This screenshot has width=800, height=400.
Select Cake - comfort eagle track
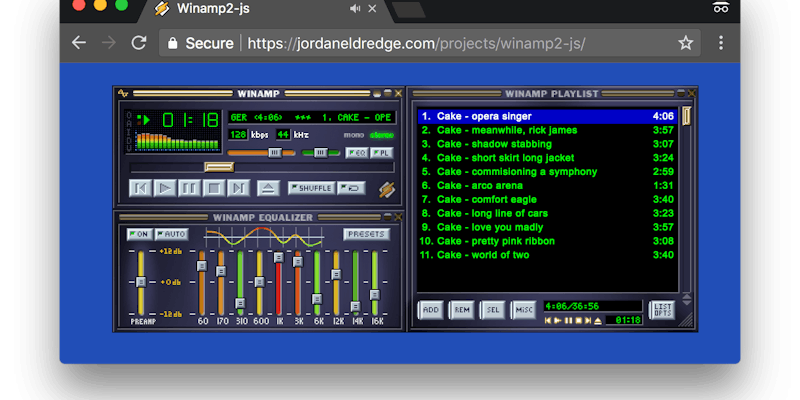(x=548, y=199)
